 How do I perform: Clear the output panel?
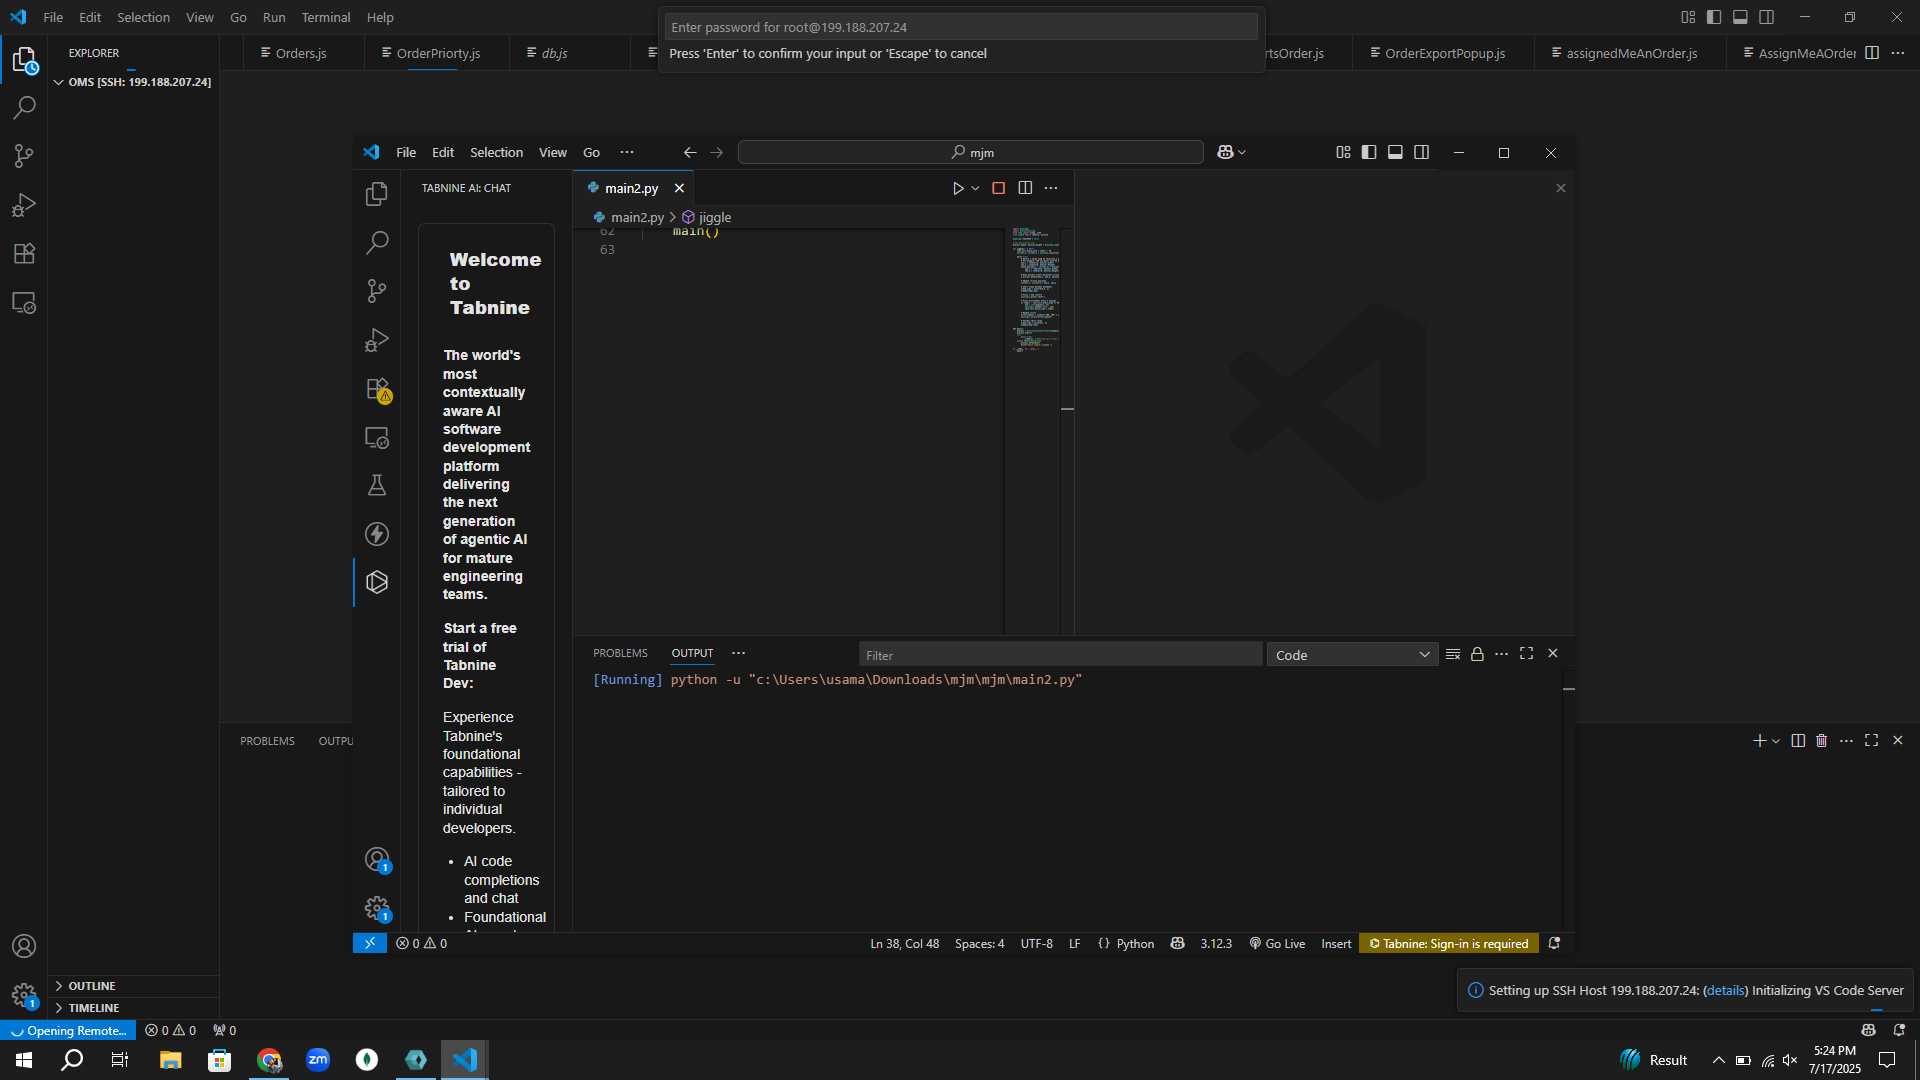coord(1453,654)
